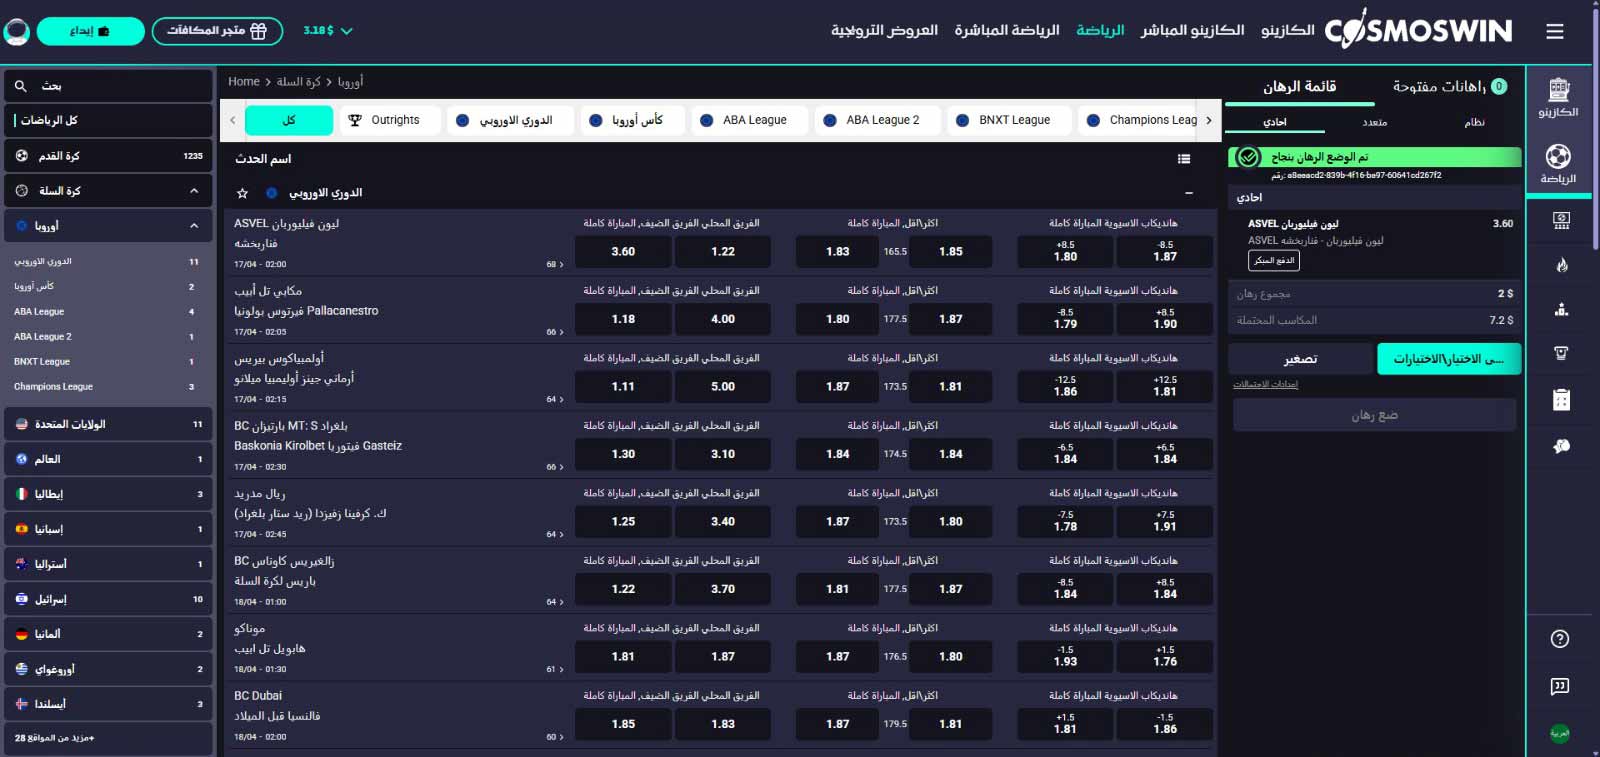
Task: Favorite the الدوري الاوروبي league with star
Action: (242, 193)
